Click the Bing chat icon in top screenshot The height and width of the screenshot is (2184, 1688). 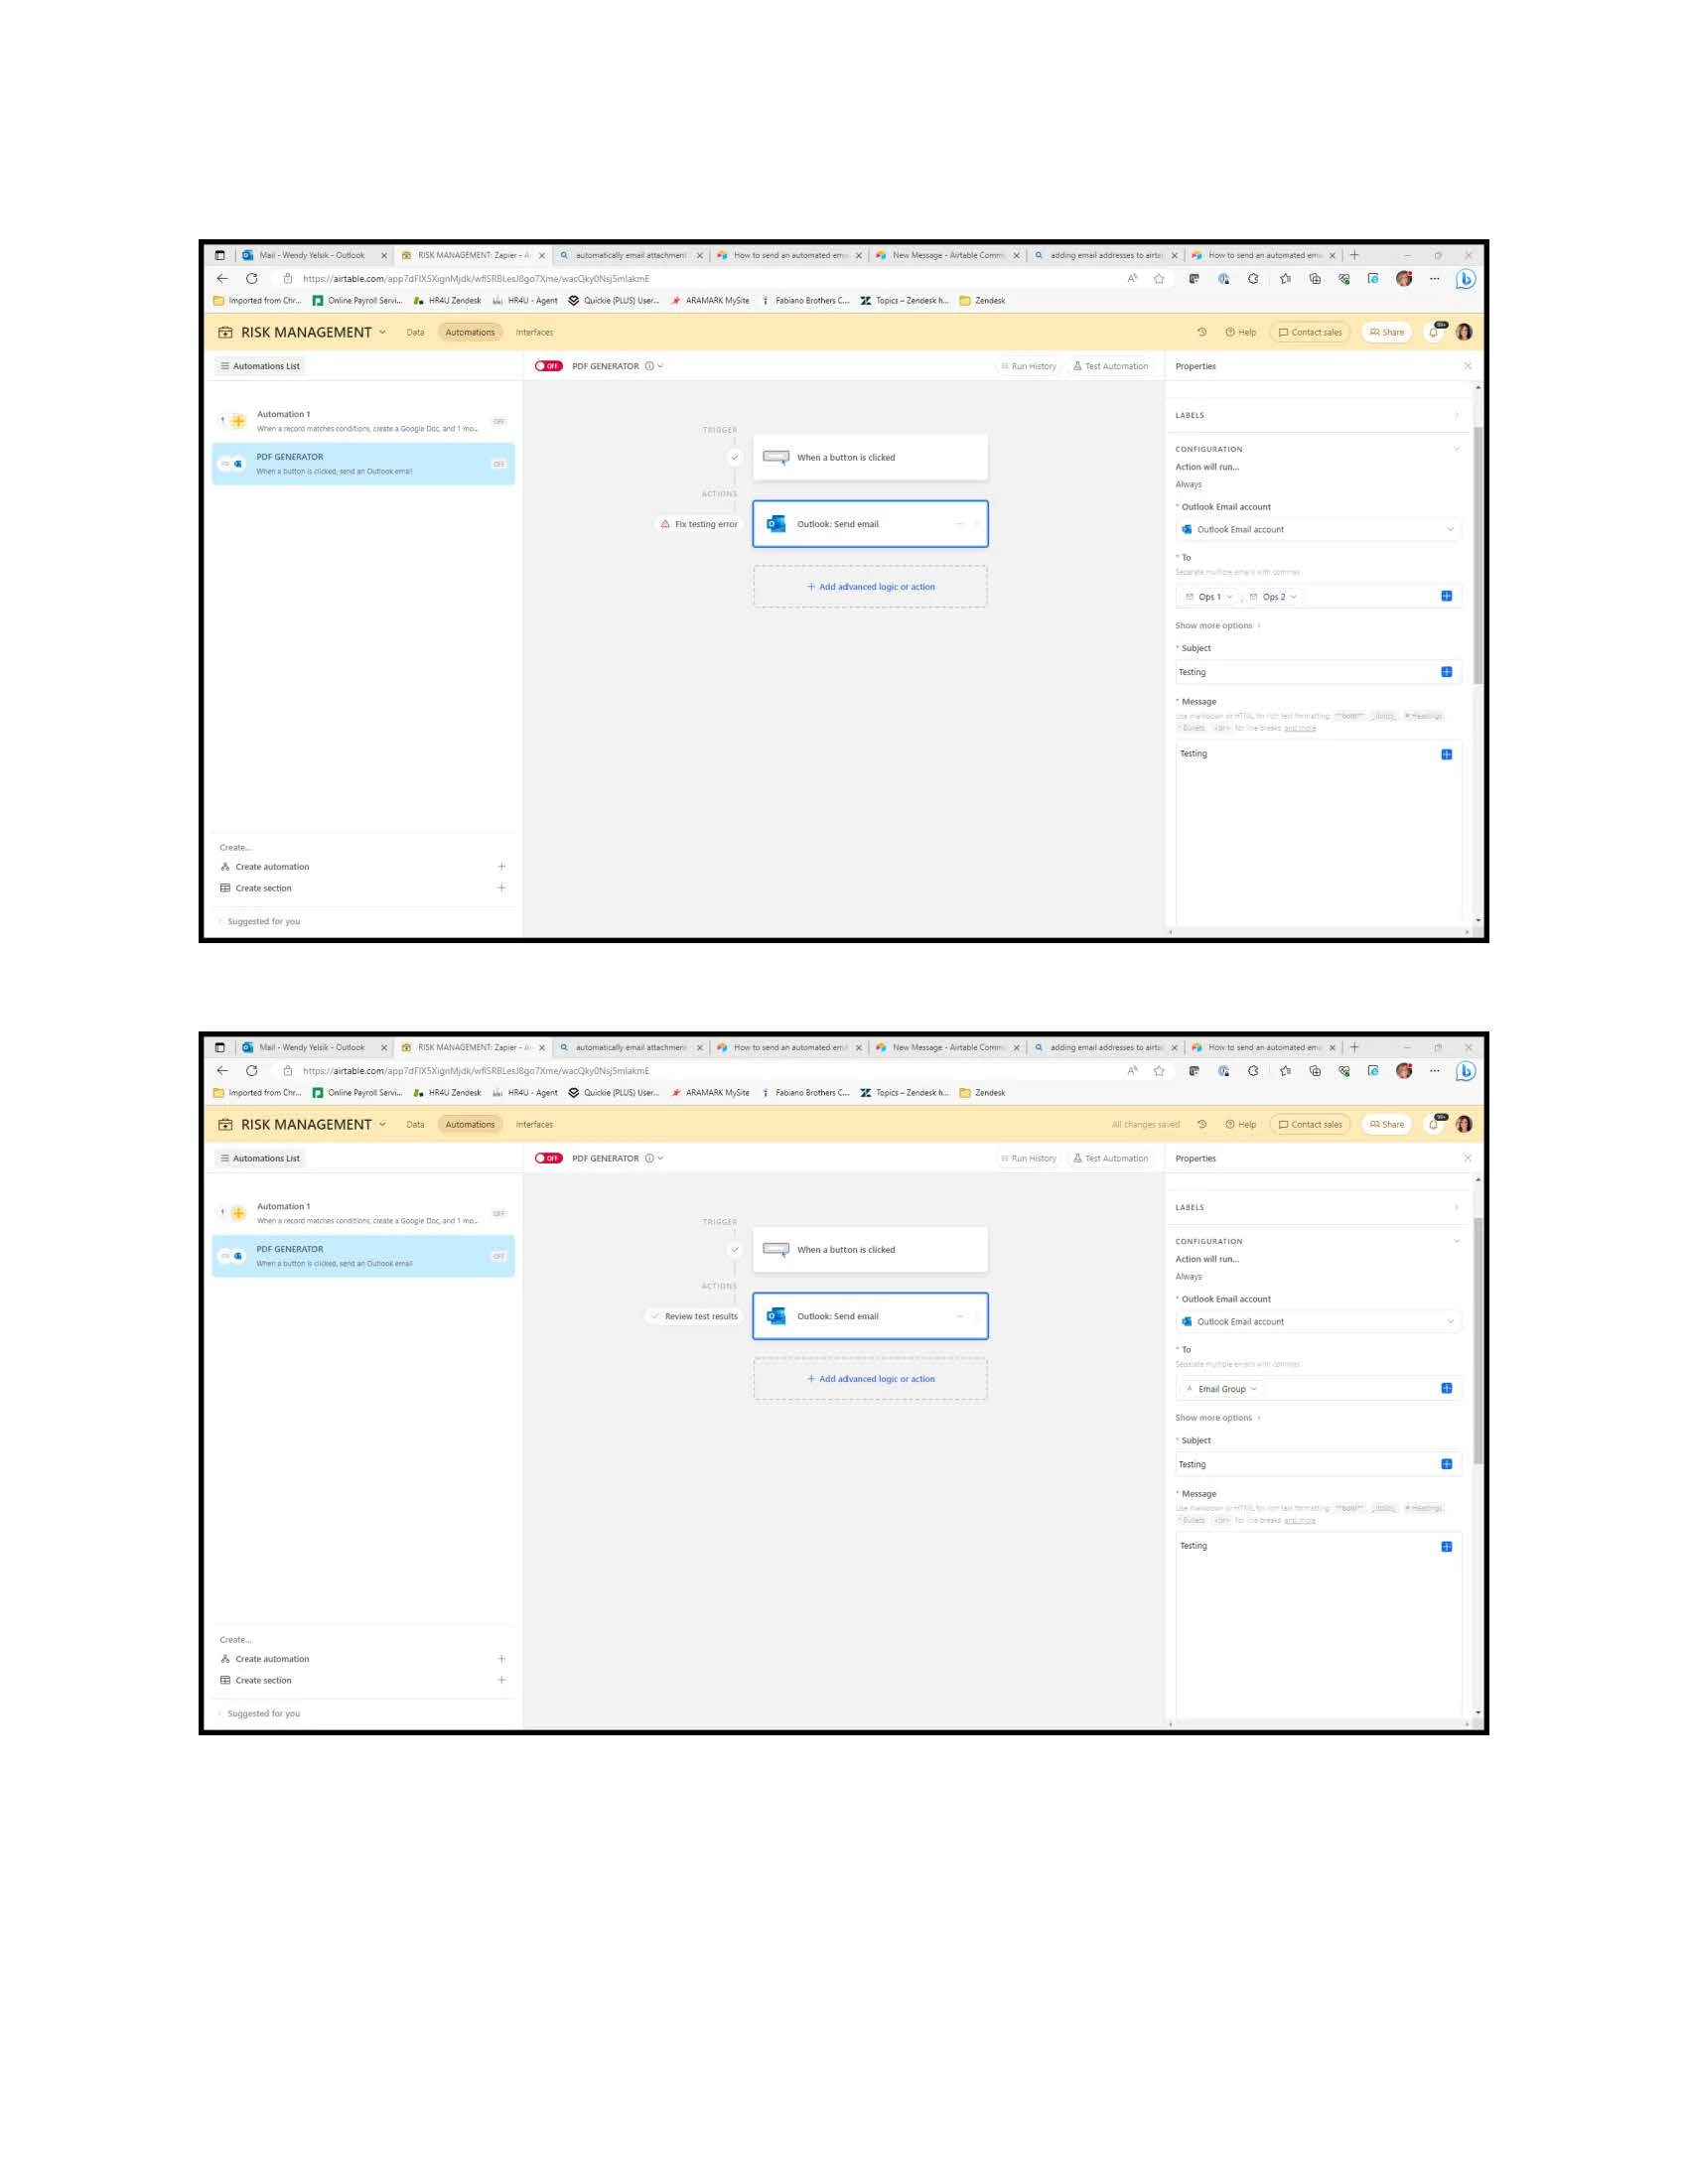[x=1466, y=279]
